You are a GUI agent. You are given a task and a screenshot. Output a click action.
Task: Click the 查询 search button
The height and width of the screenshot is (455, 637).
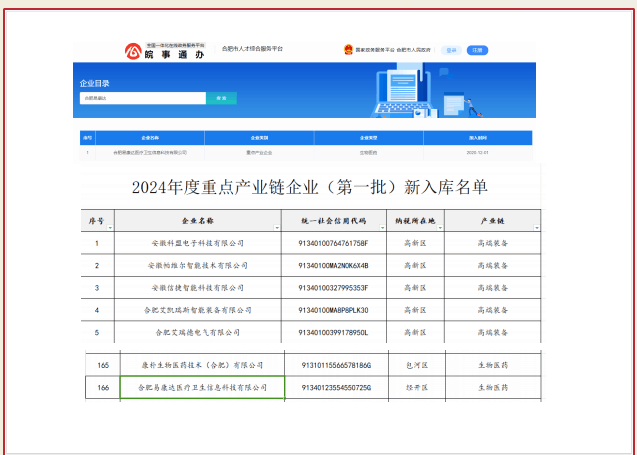coord(221,98)
